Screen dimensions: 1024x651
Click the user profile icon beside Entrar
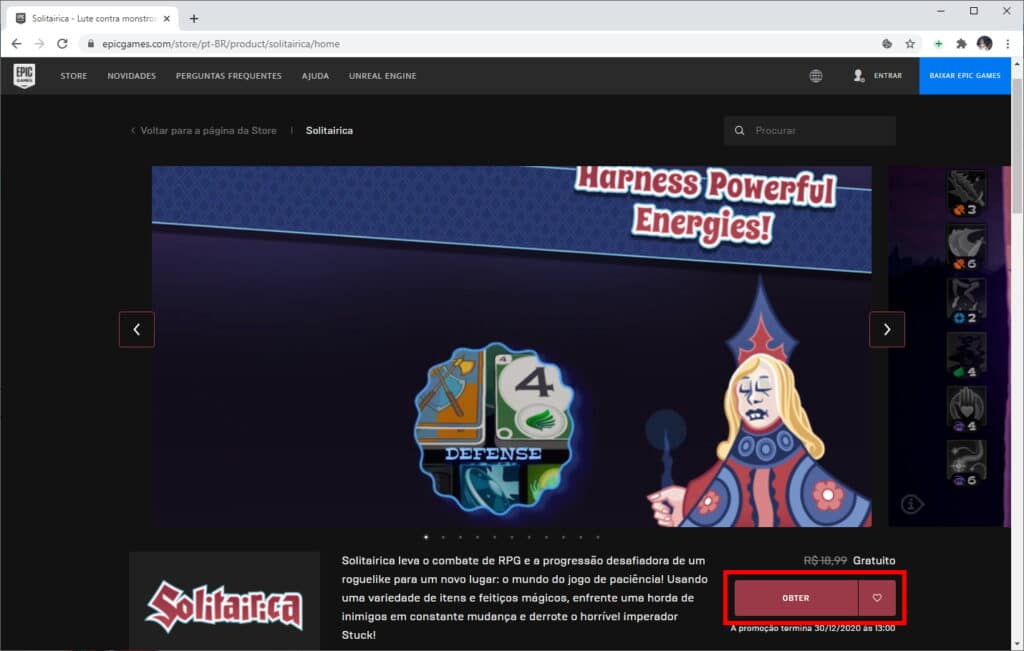click(x=859, y=76)
